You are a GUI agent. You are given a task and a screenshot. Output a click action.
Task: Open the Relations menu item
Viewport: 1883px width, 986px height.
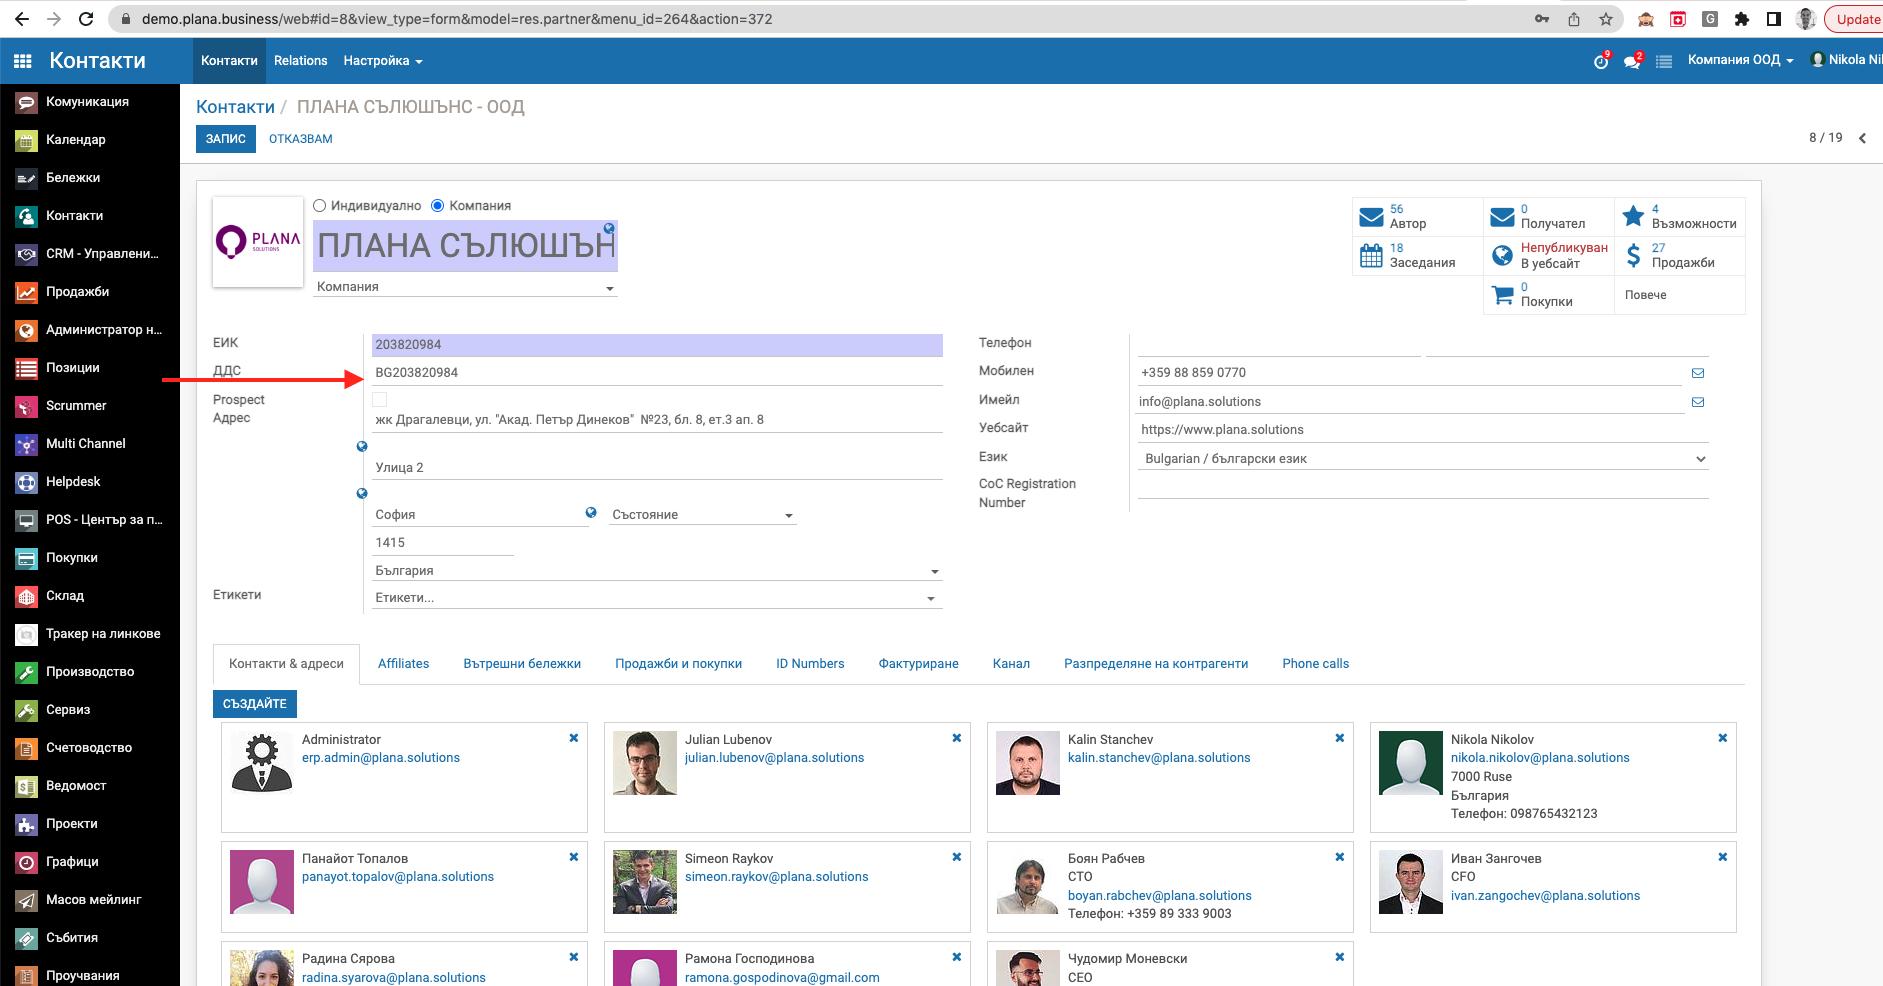[x=301, y=61]
